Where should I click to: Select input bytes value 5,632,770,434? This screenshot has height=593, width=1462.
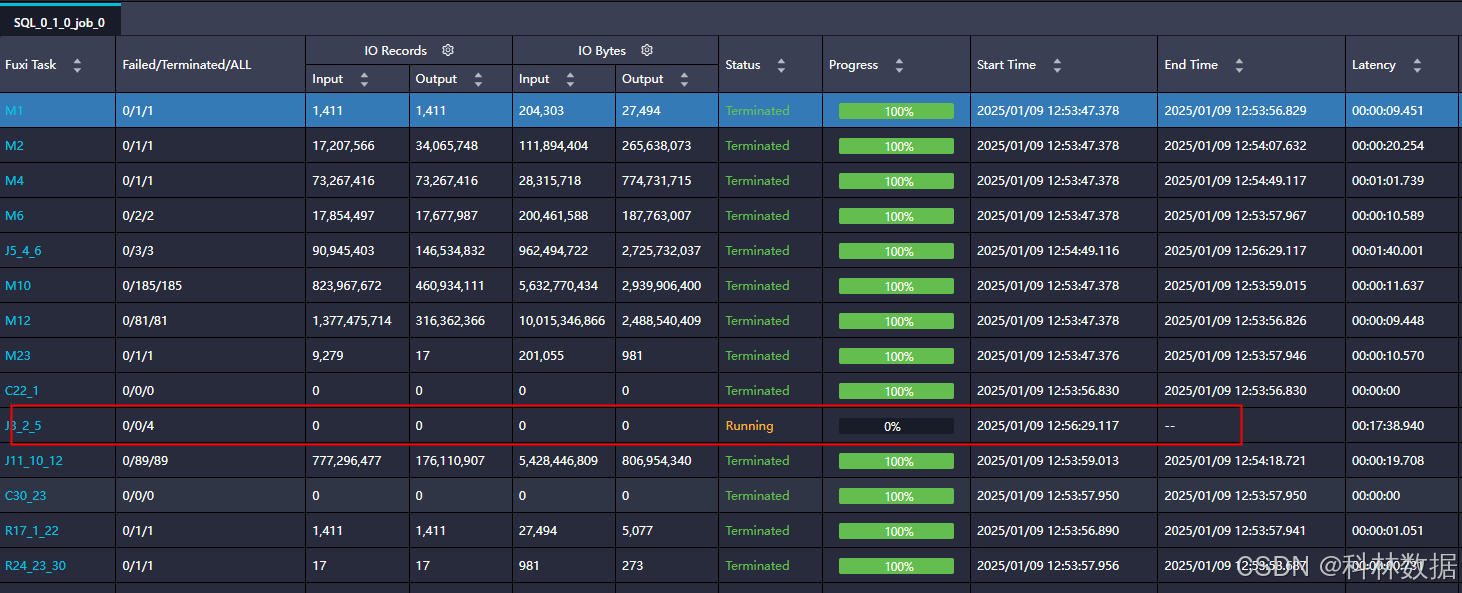click(x=558, y=286)
